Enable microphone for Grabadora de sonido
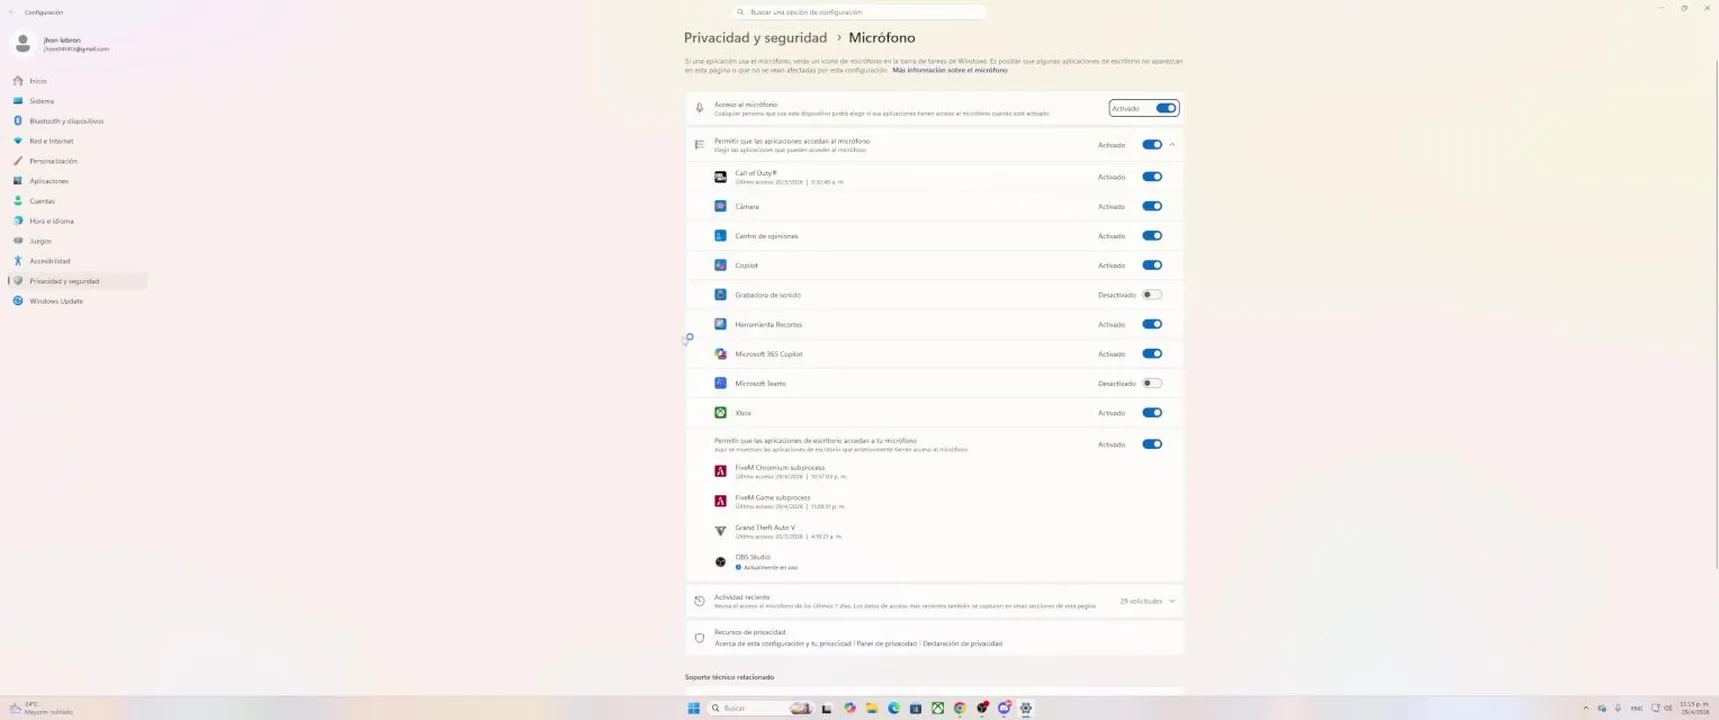 pyautogui.click(x=1152, y=295)
